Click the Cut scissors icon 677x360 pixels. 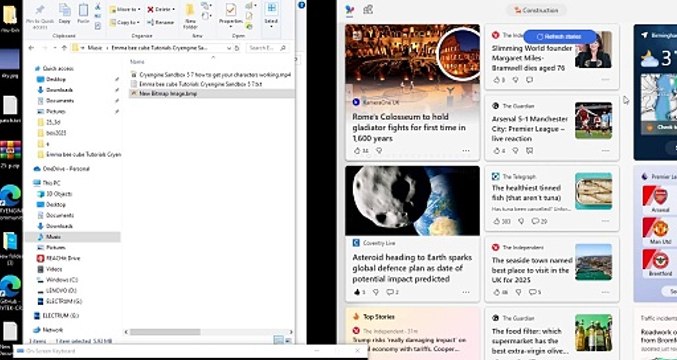[x=98, y=6]
